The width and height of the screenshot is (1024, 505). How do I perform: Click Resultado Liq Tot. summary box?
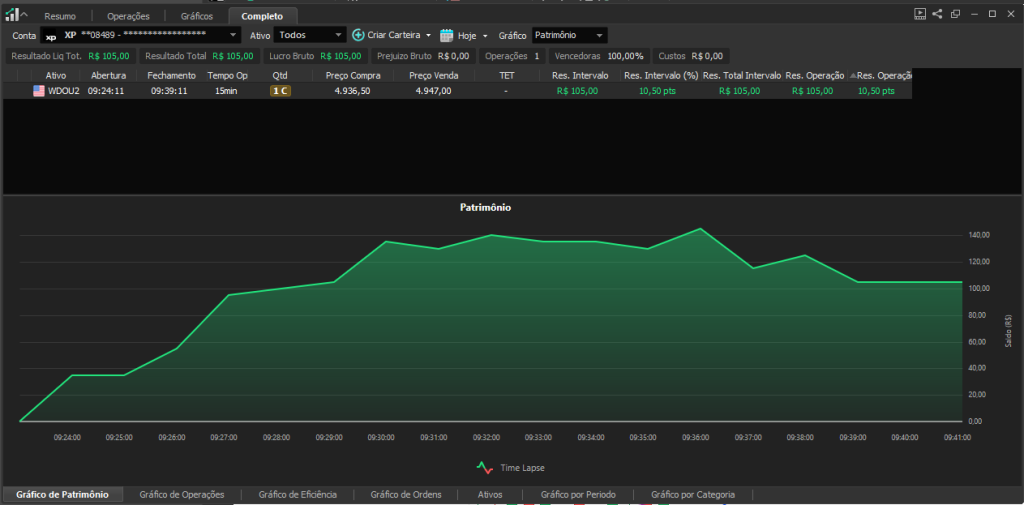71,56
